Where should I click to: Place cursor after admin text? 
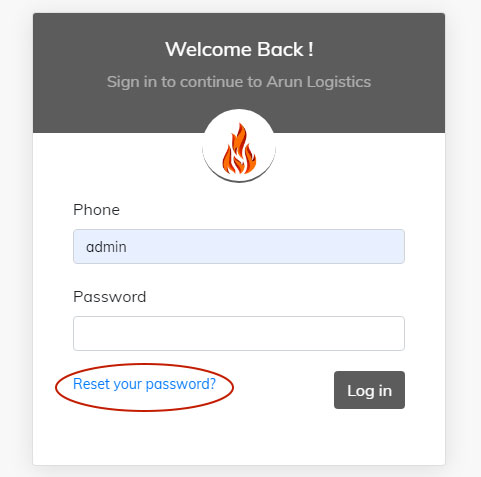click(x=128, y=247)
